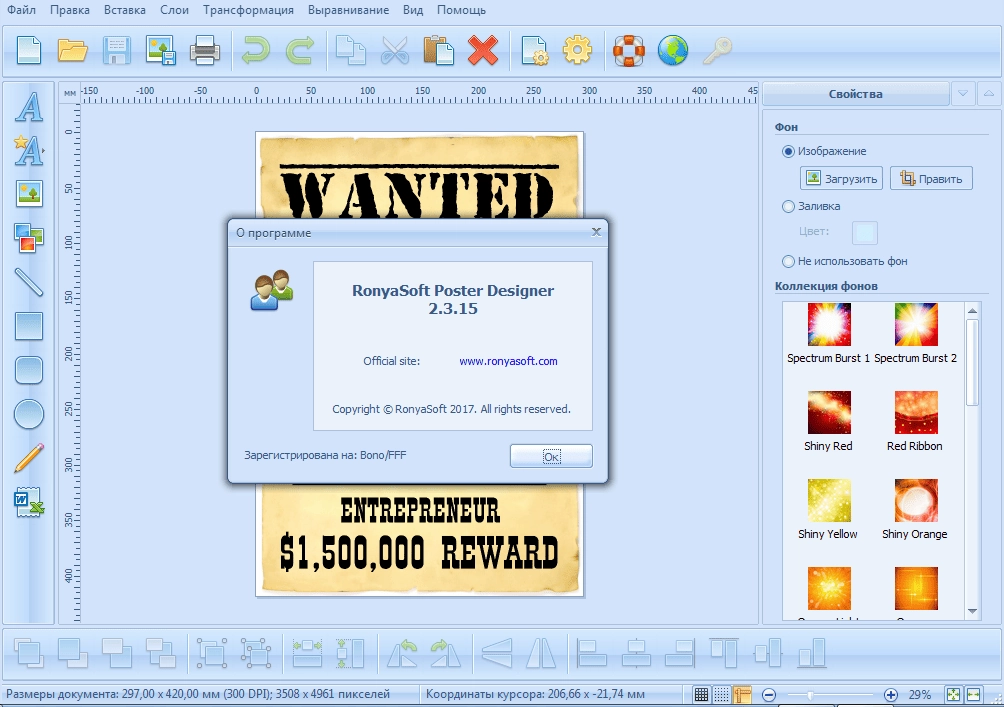Click the lifebuoy Help icon
The image size is (1004, 707).
[x=629, y=51]
